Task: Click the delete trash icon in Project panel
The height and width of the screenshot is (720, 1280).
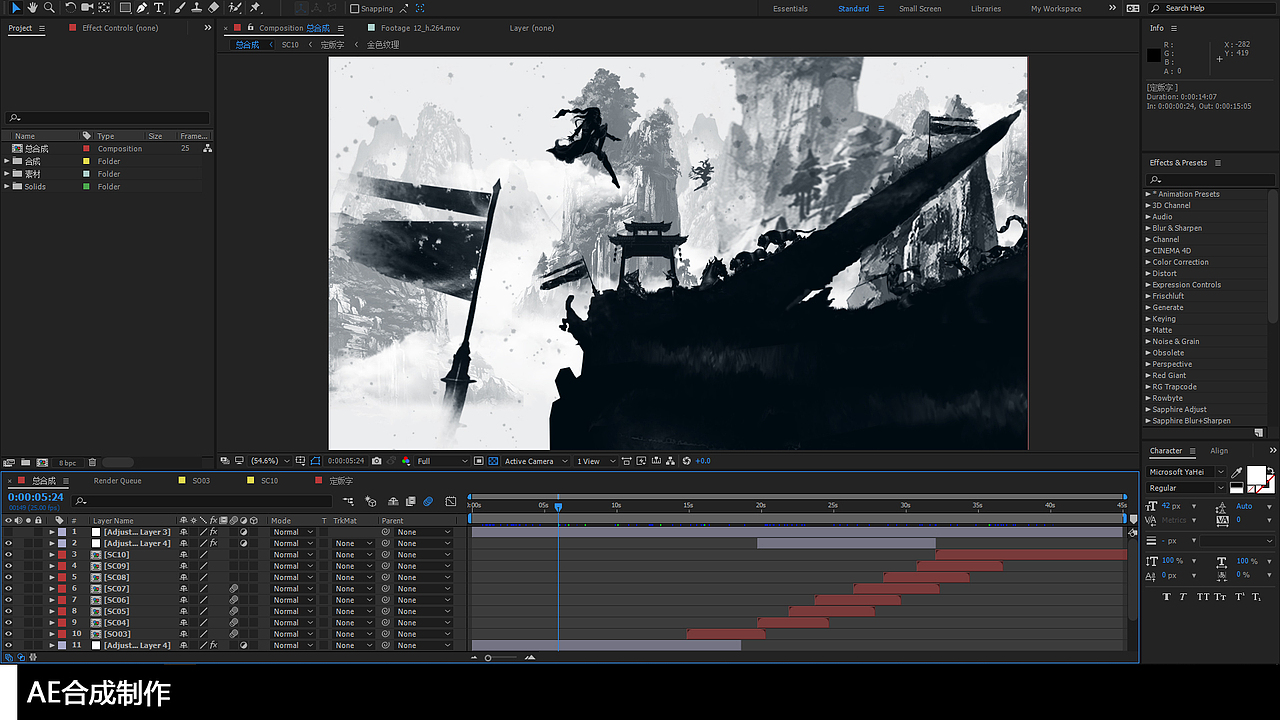Action: [92, 463]
